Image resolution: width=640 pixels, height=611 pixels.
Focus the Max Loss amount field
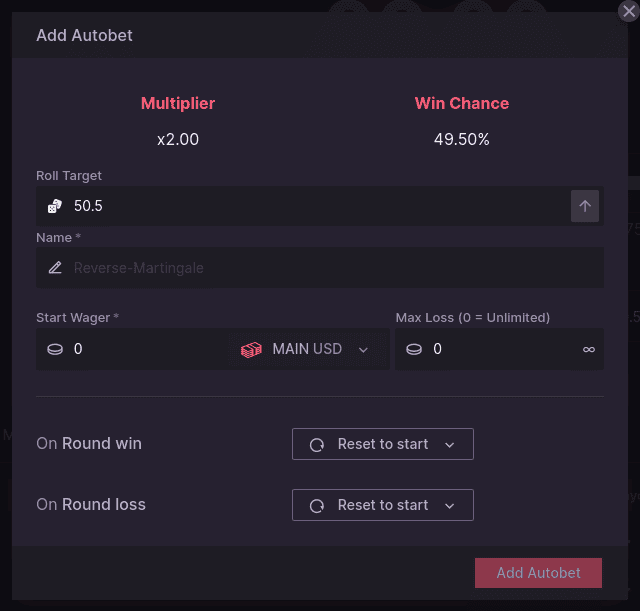tap(499, 349)
